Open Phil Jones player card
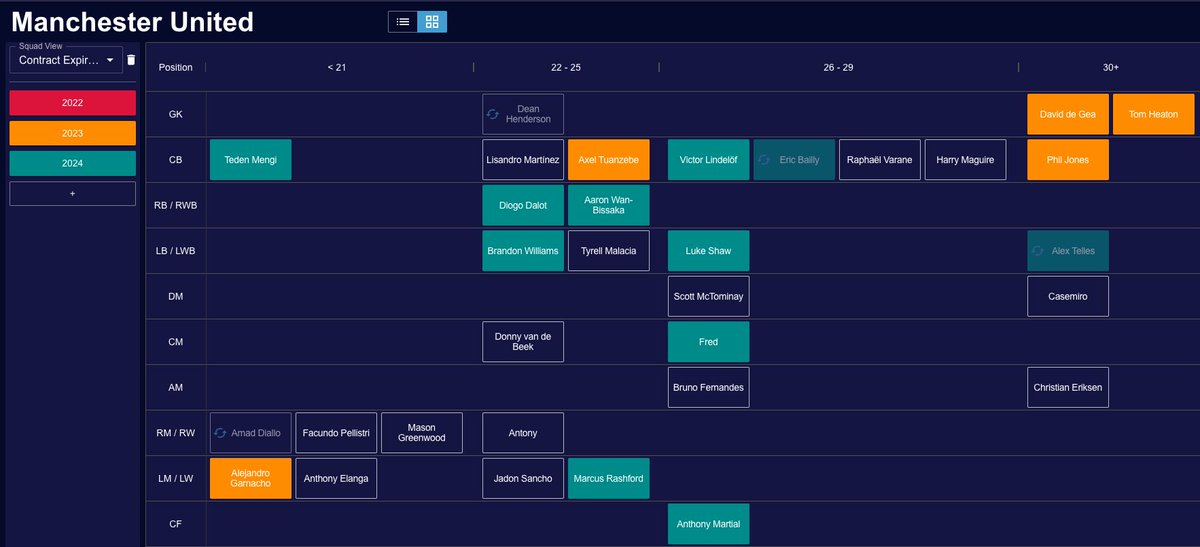Image resolution: width=1200 pixels, height=547 pixels. click(1068, 160)
